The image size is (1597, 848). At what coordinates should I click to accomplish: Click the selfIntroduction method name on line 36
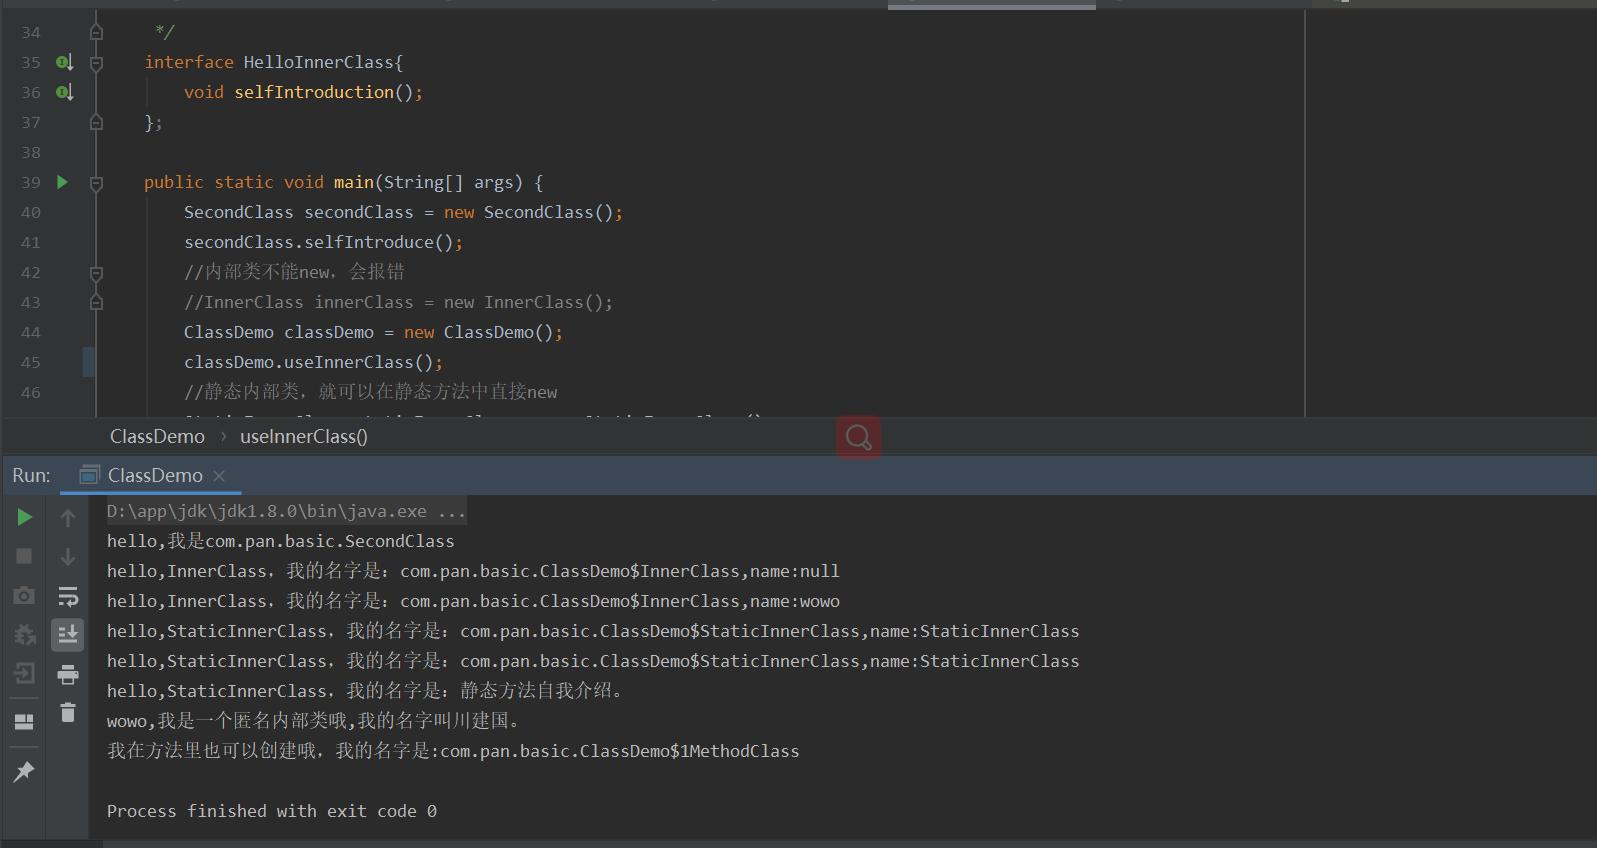314,92
